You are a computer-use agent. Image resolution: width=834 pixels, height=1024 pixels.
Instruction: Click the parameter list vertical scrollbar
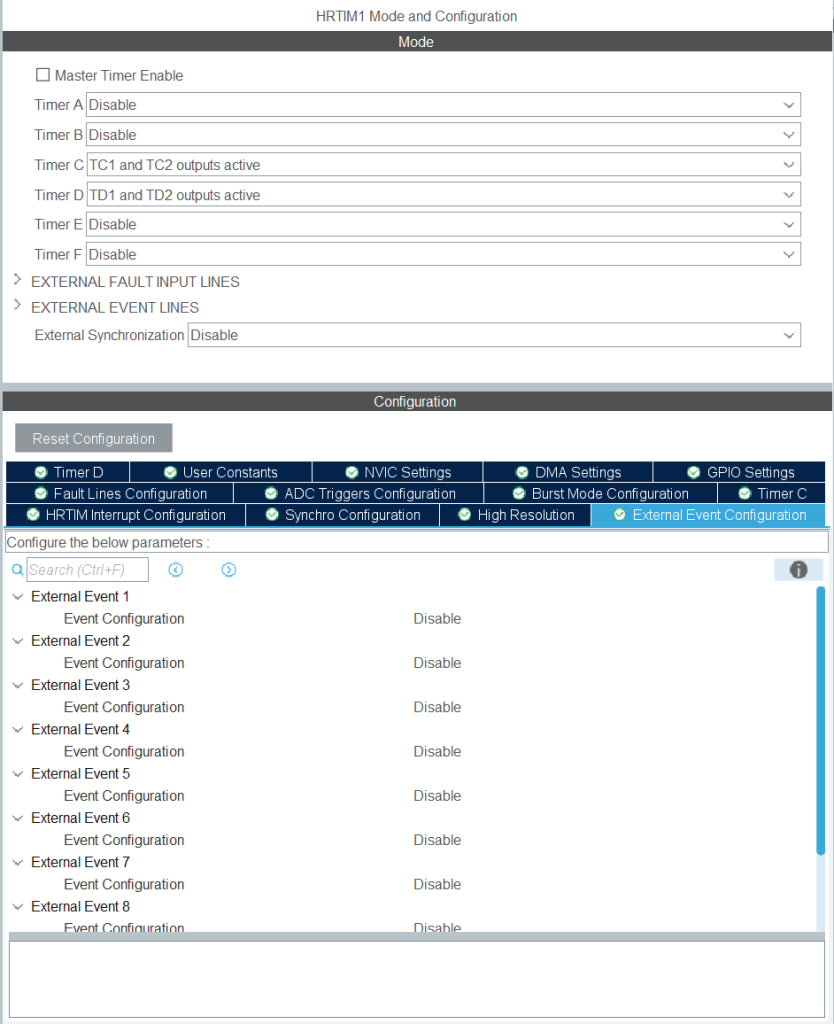pos(821,720)
